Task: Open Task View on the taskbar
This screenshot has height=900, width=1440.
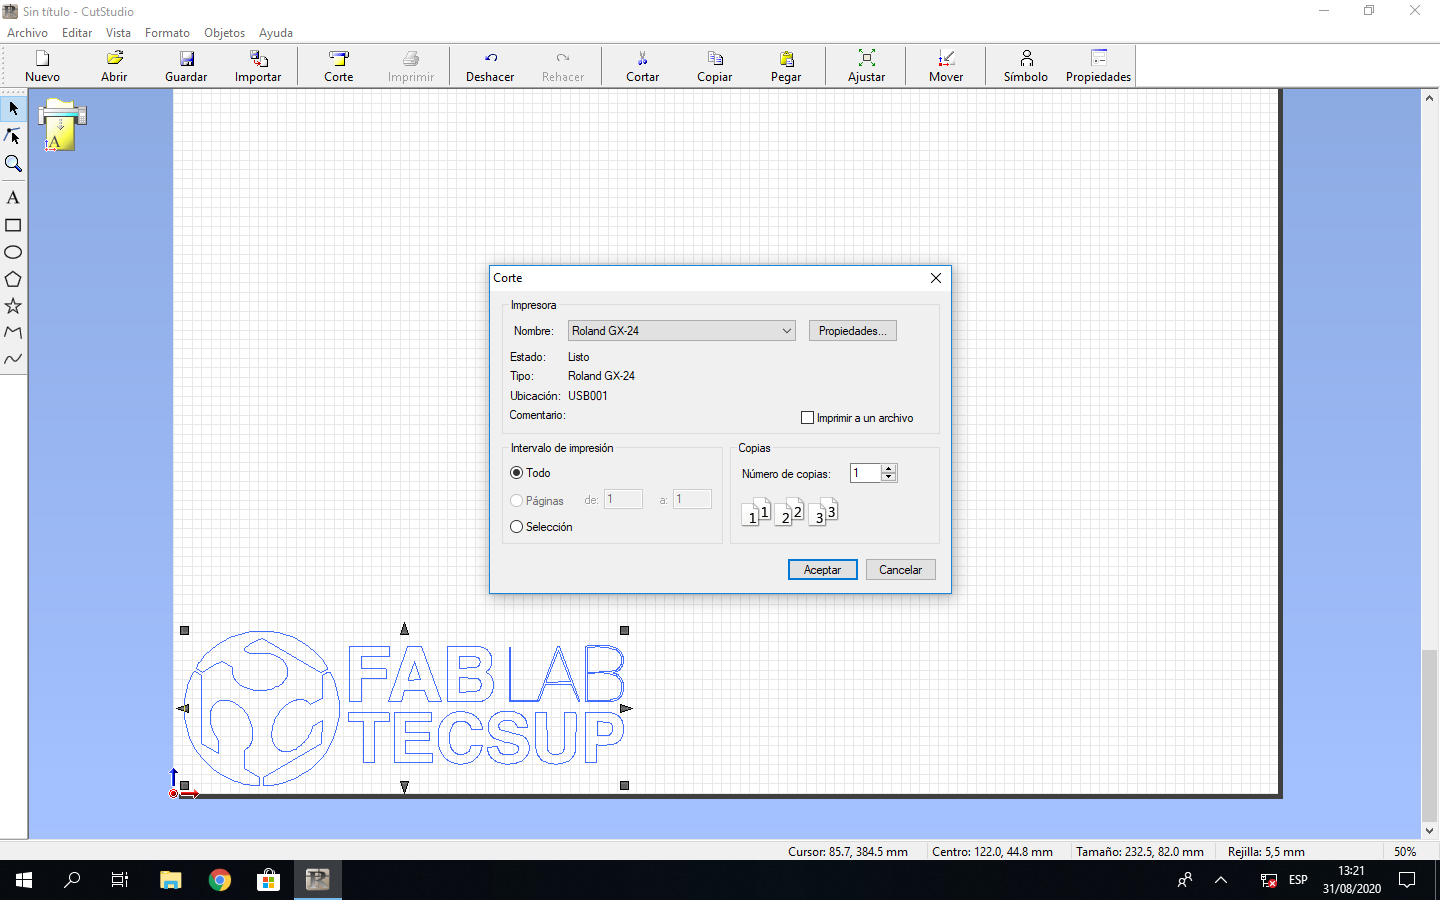Action: pyautogui.click(x=120, y=880)
